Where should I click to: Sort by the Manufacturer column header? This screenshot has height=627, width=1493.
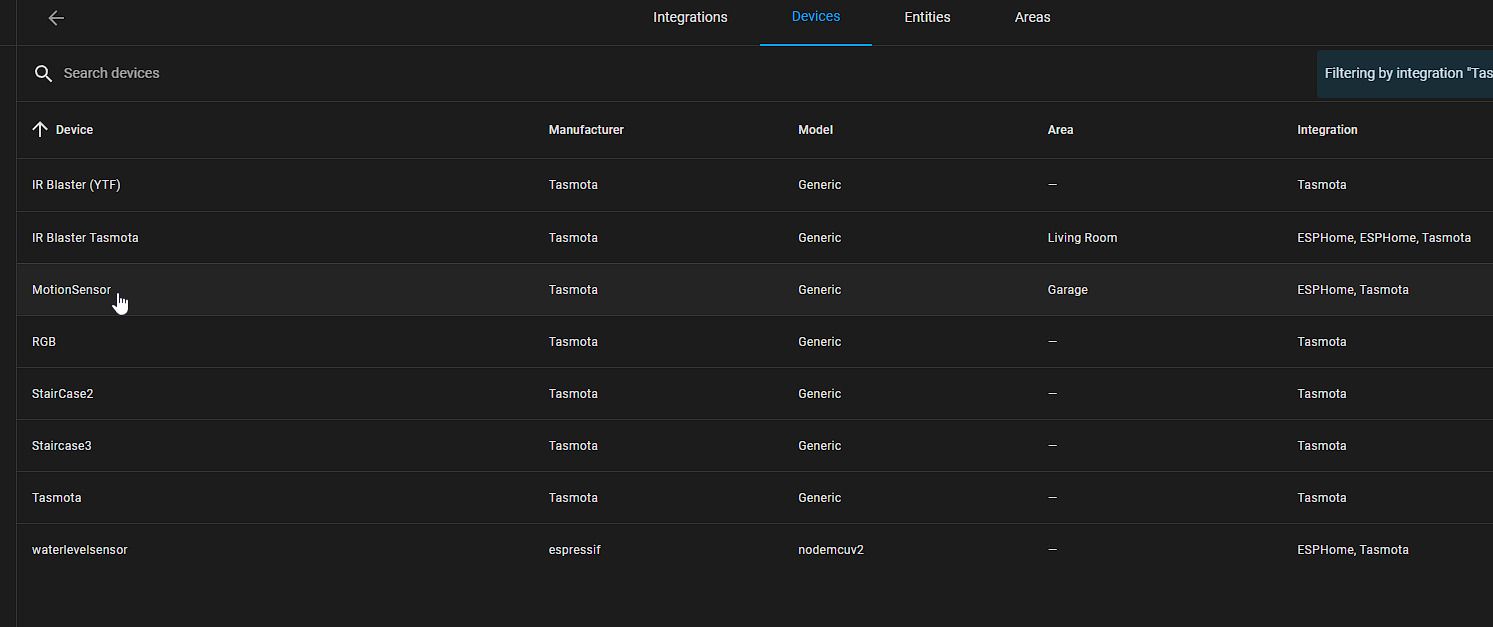(x=586, y=130)
